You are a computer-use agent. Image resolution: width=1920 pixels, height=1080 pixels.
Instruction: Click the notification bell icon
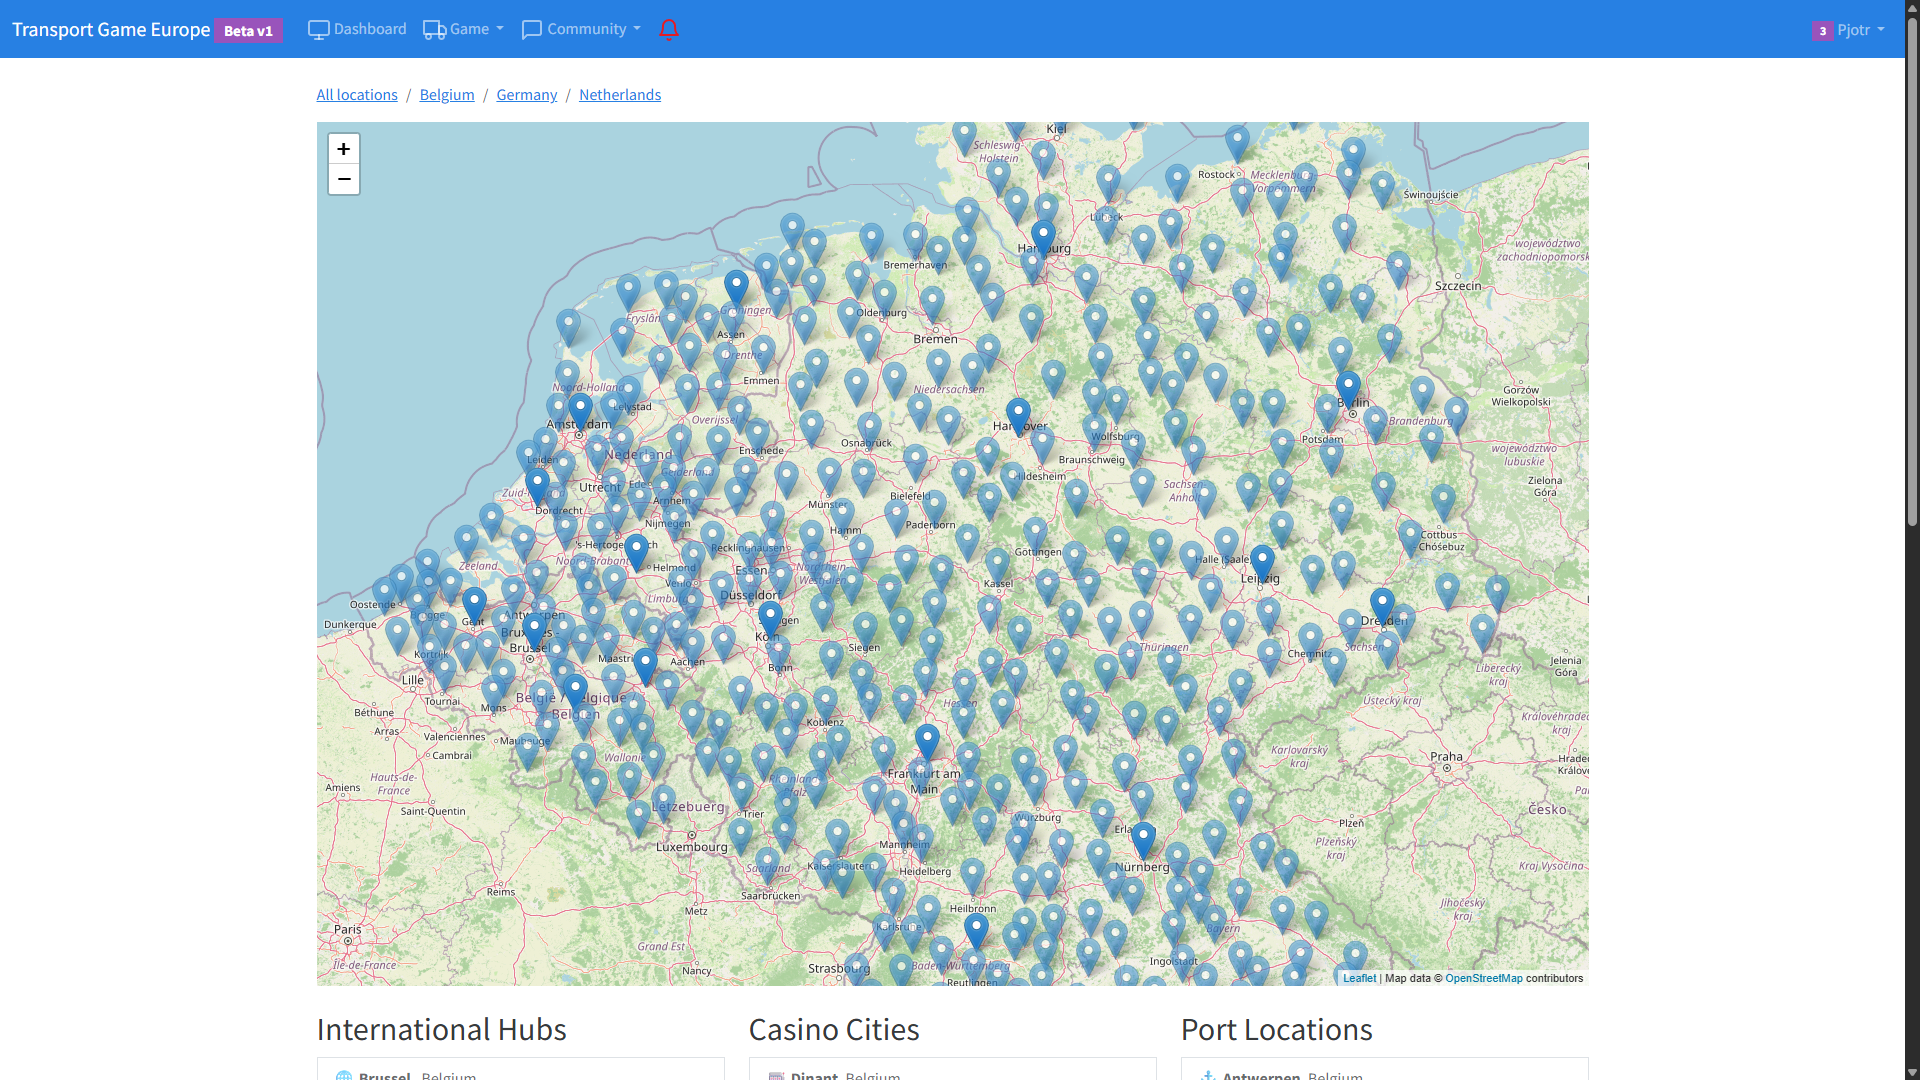point(669,29)
